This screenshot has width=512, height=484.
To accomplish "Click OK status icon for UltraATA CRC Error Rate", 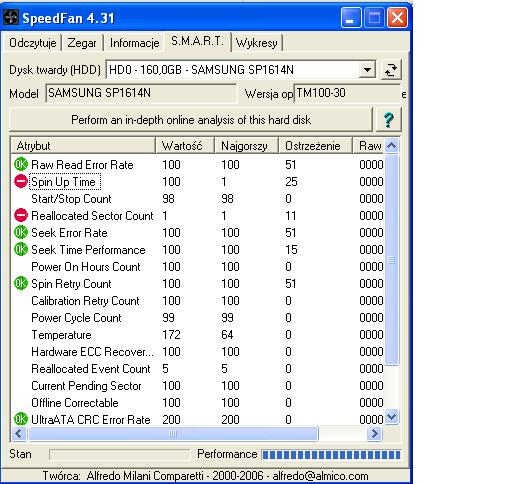I will coord(21,419).
